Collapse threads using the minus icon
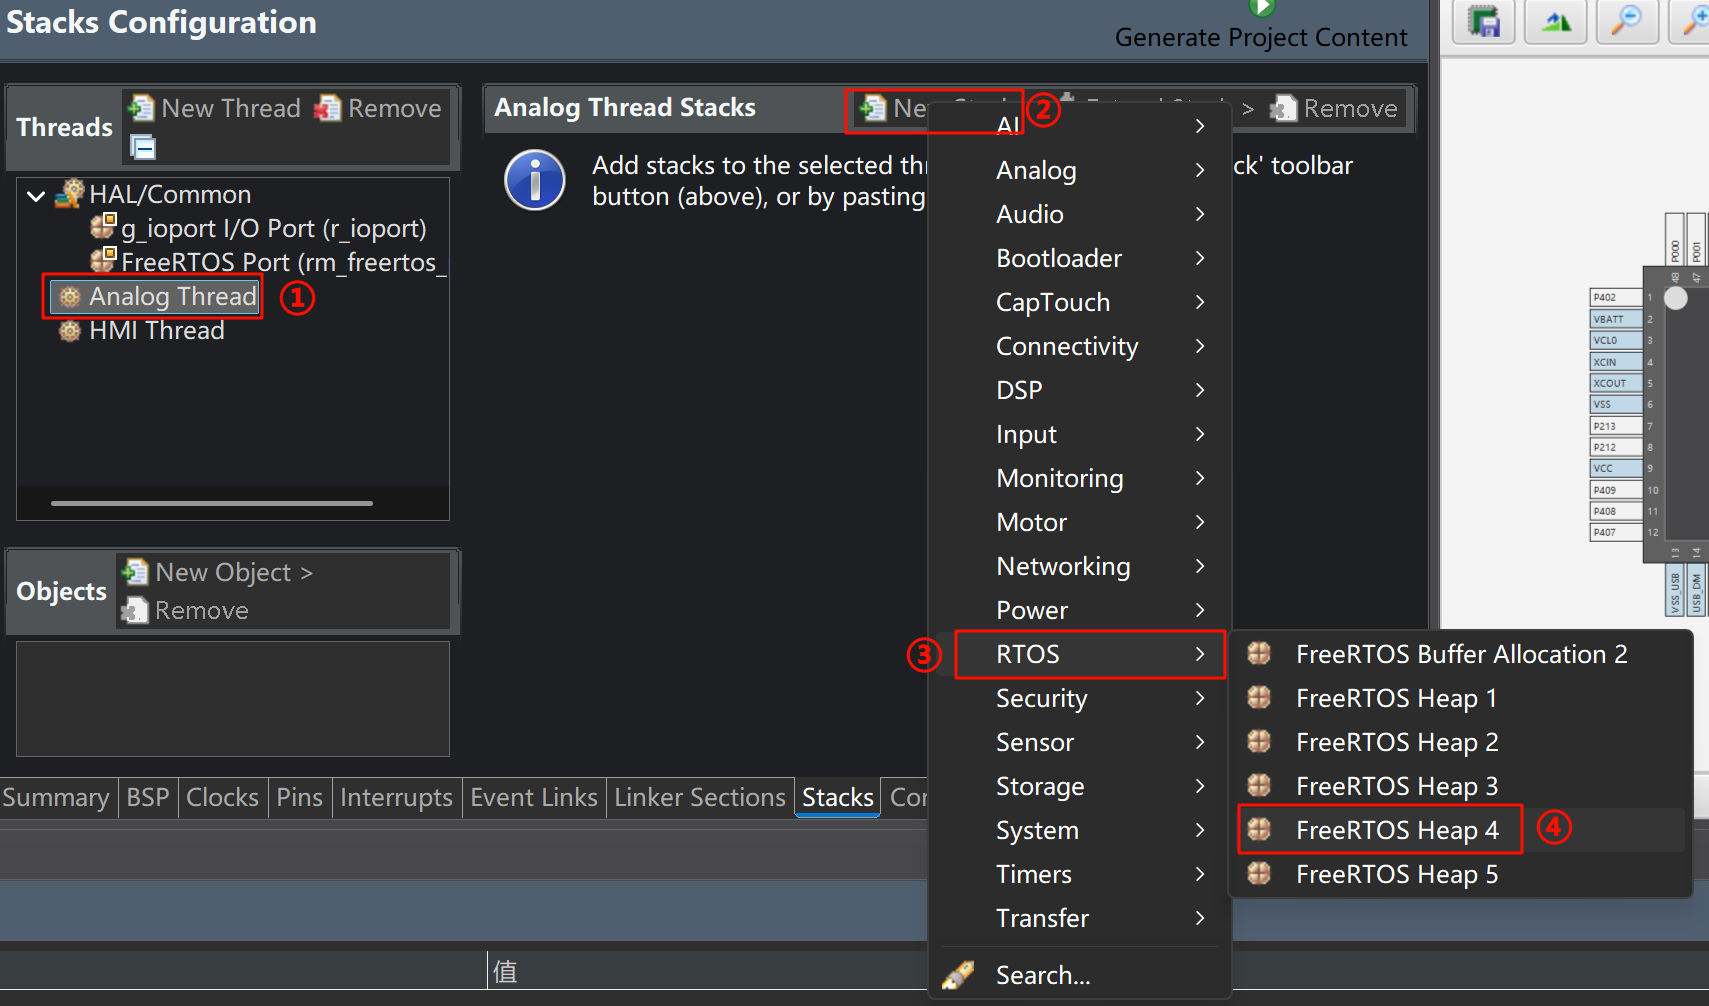The image size is (1709, 1006). tap(144, 148)
